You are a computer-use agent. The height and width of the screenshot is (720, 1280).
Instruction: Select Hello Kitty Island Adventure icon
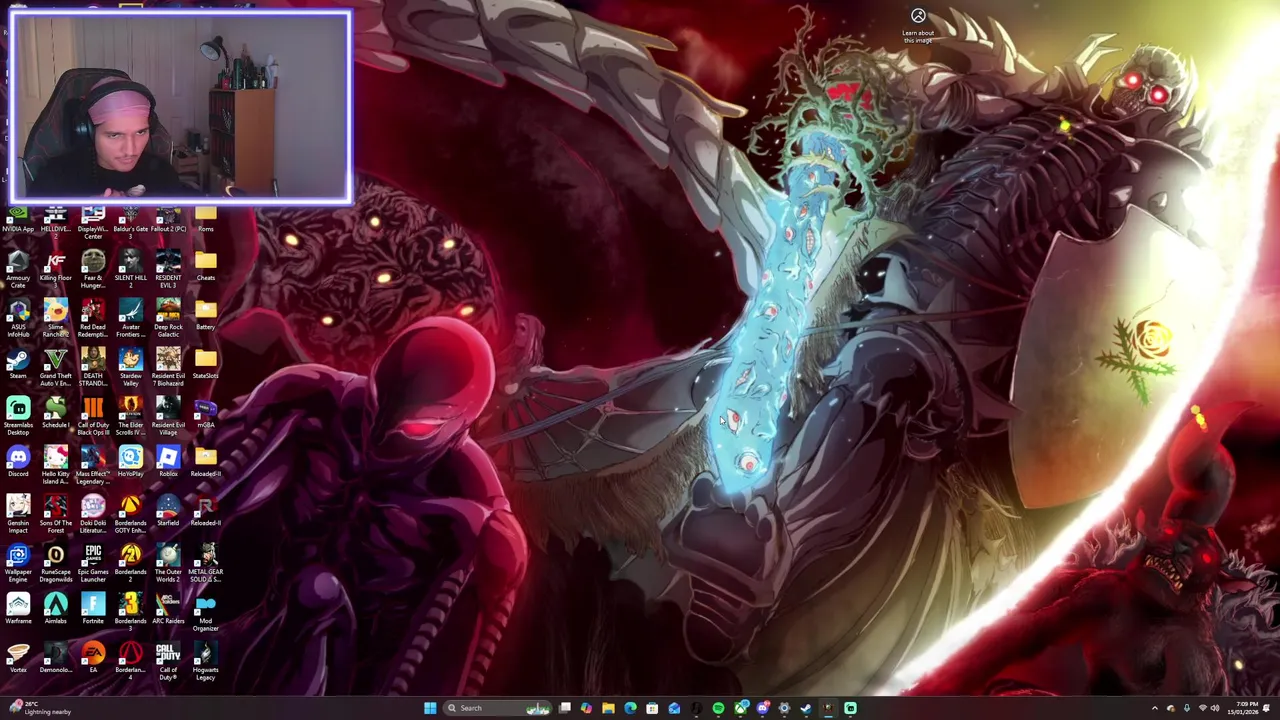coord(55,465)
